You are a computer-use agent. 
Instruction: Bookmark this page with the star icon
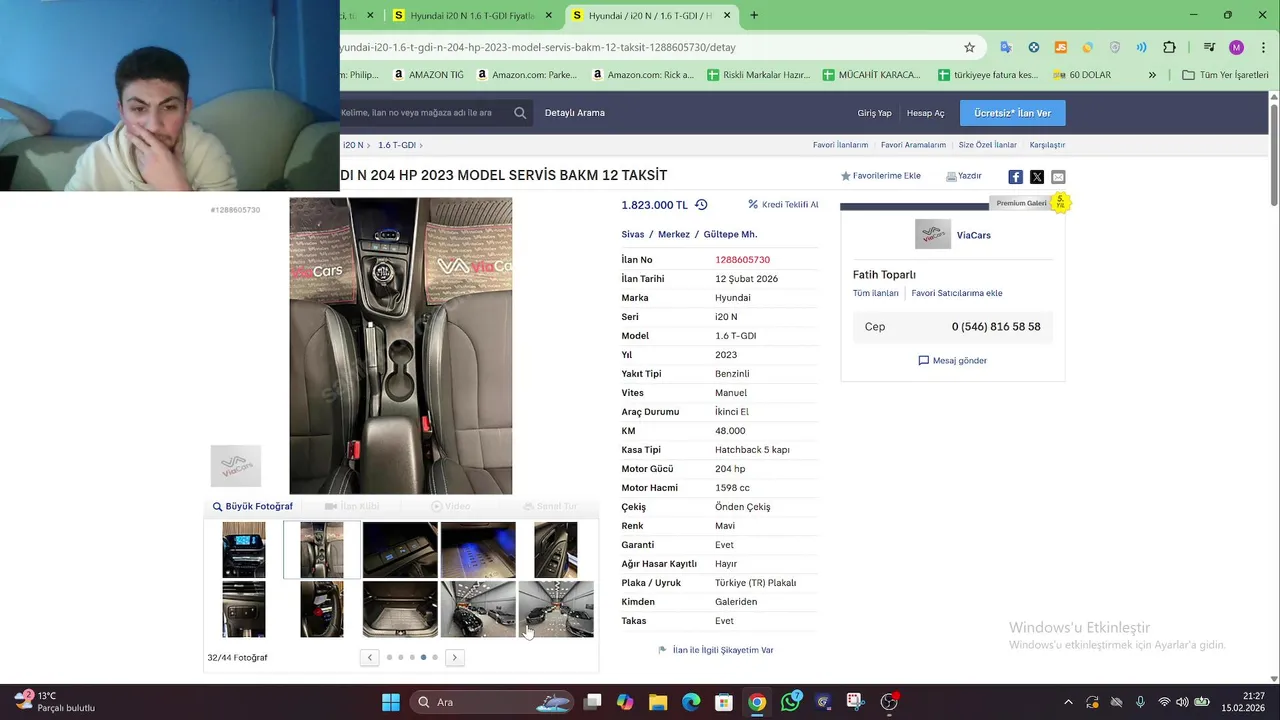(969, 47)
